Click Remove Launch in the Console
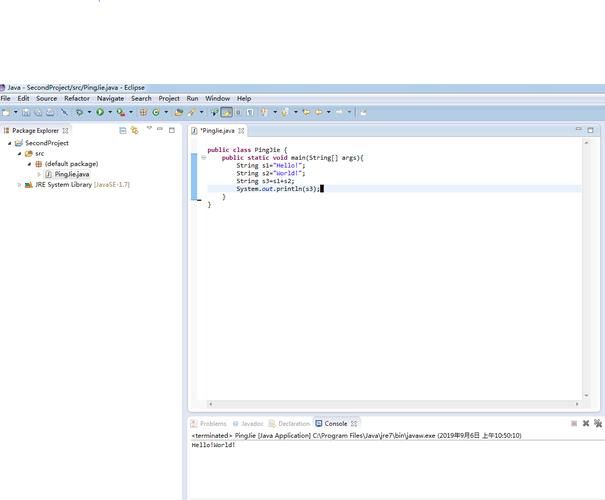 586,424
